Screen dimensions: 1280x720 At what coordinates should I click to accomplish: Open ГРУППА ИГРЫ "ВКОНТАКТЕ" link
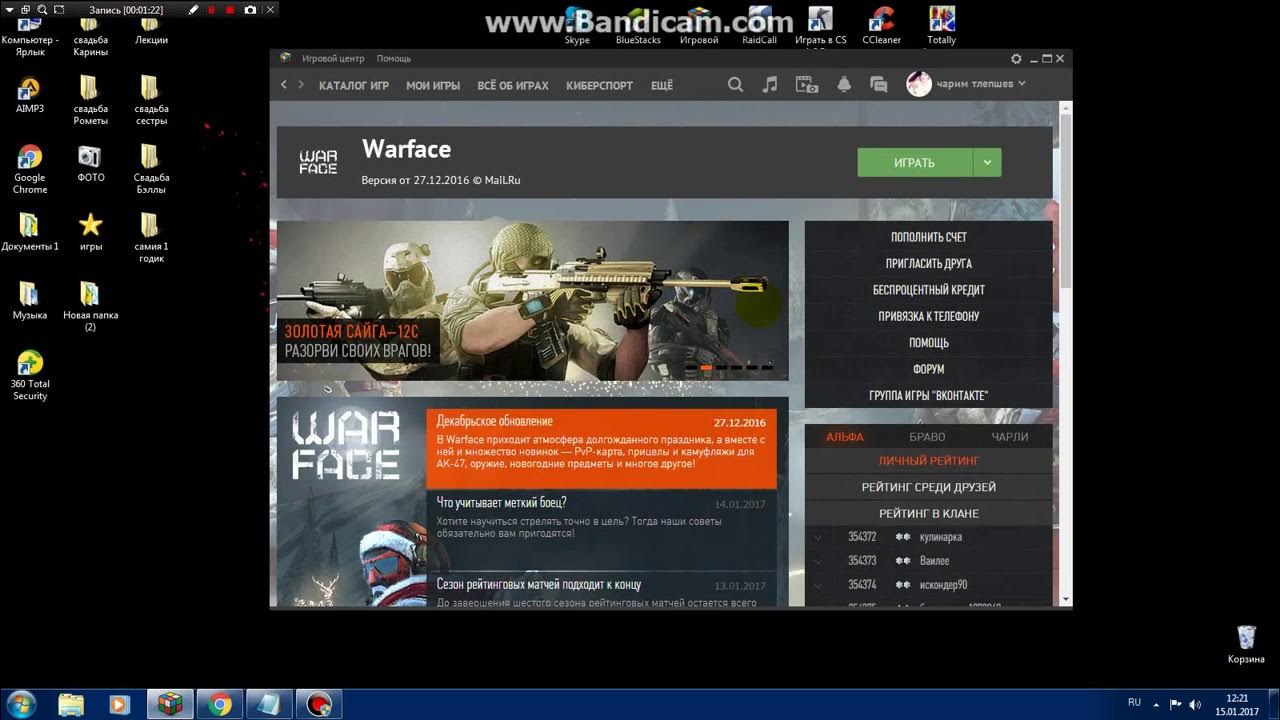tap(929, 396)
